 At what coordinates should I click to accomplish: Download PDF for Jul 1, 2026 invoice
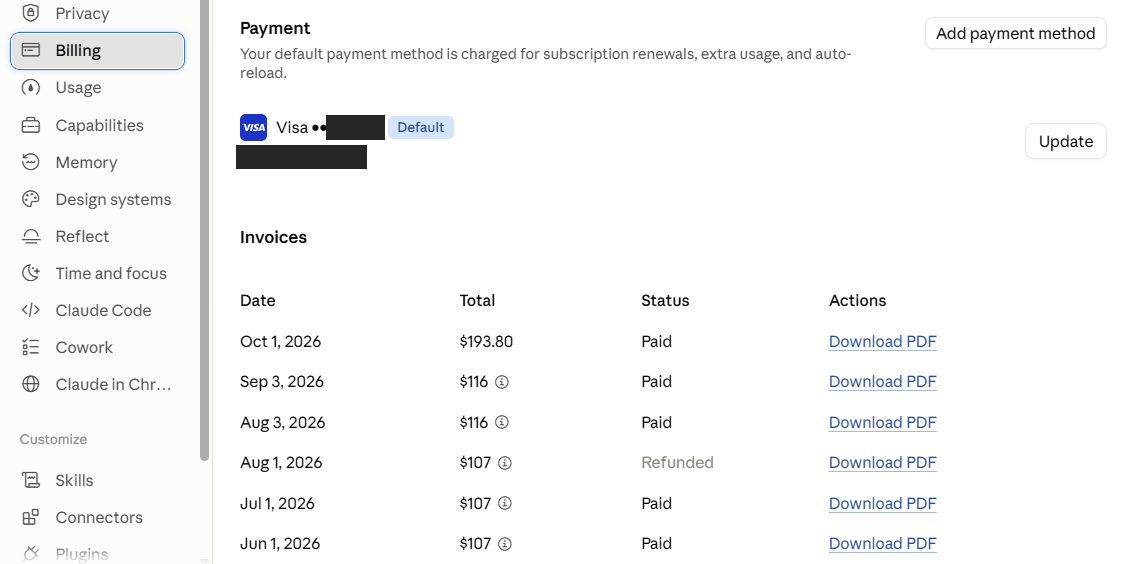882,503
